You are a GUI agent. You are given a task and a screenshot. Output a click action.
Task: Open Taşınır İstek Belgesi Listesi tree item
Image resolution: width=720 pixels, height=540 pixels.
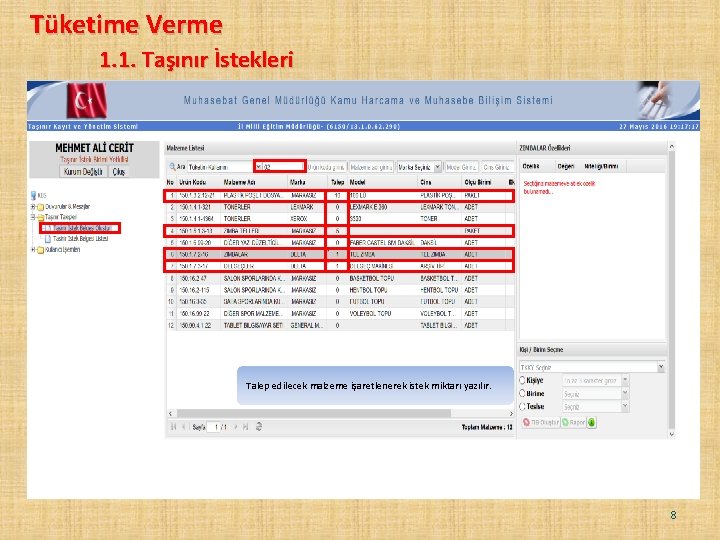point(81,239)
